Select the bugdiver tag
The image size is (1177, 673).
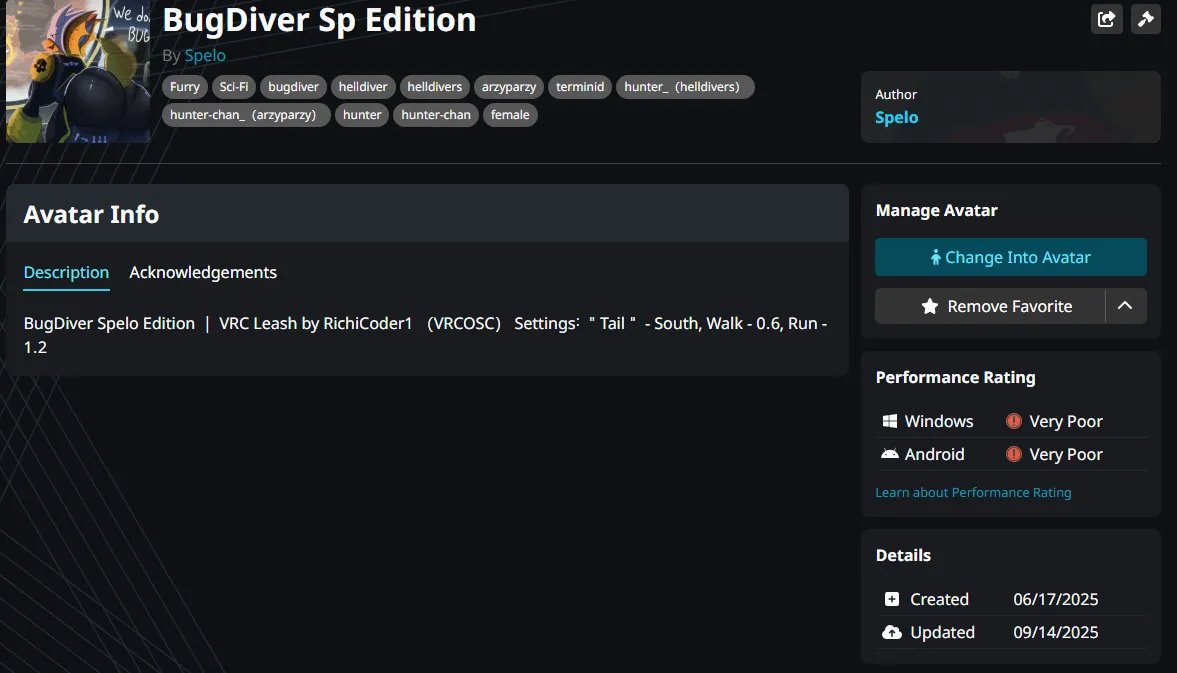293,87
